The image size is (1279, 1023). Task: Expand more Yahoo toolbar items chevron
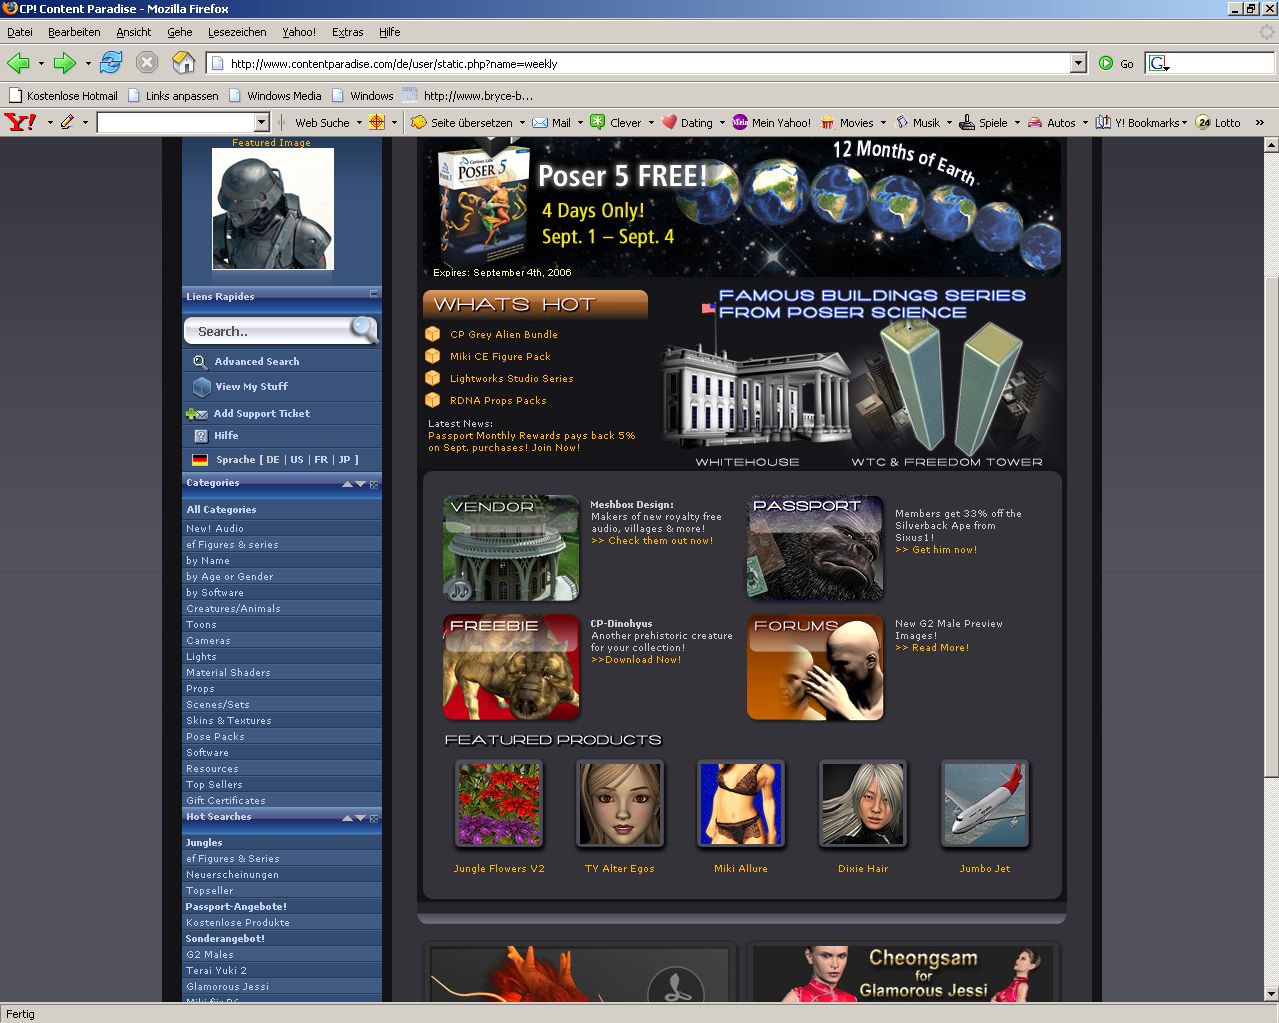point(1260,122)
